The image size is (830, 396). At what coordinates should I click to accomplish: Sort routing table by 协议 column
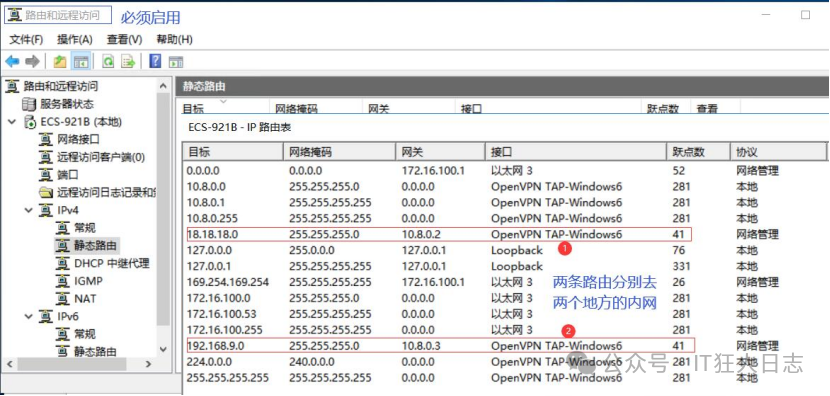pos(778,152)
